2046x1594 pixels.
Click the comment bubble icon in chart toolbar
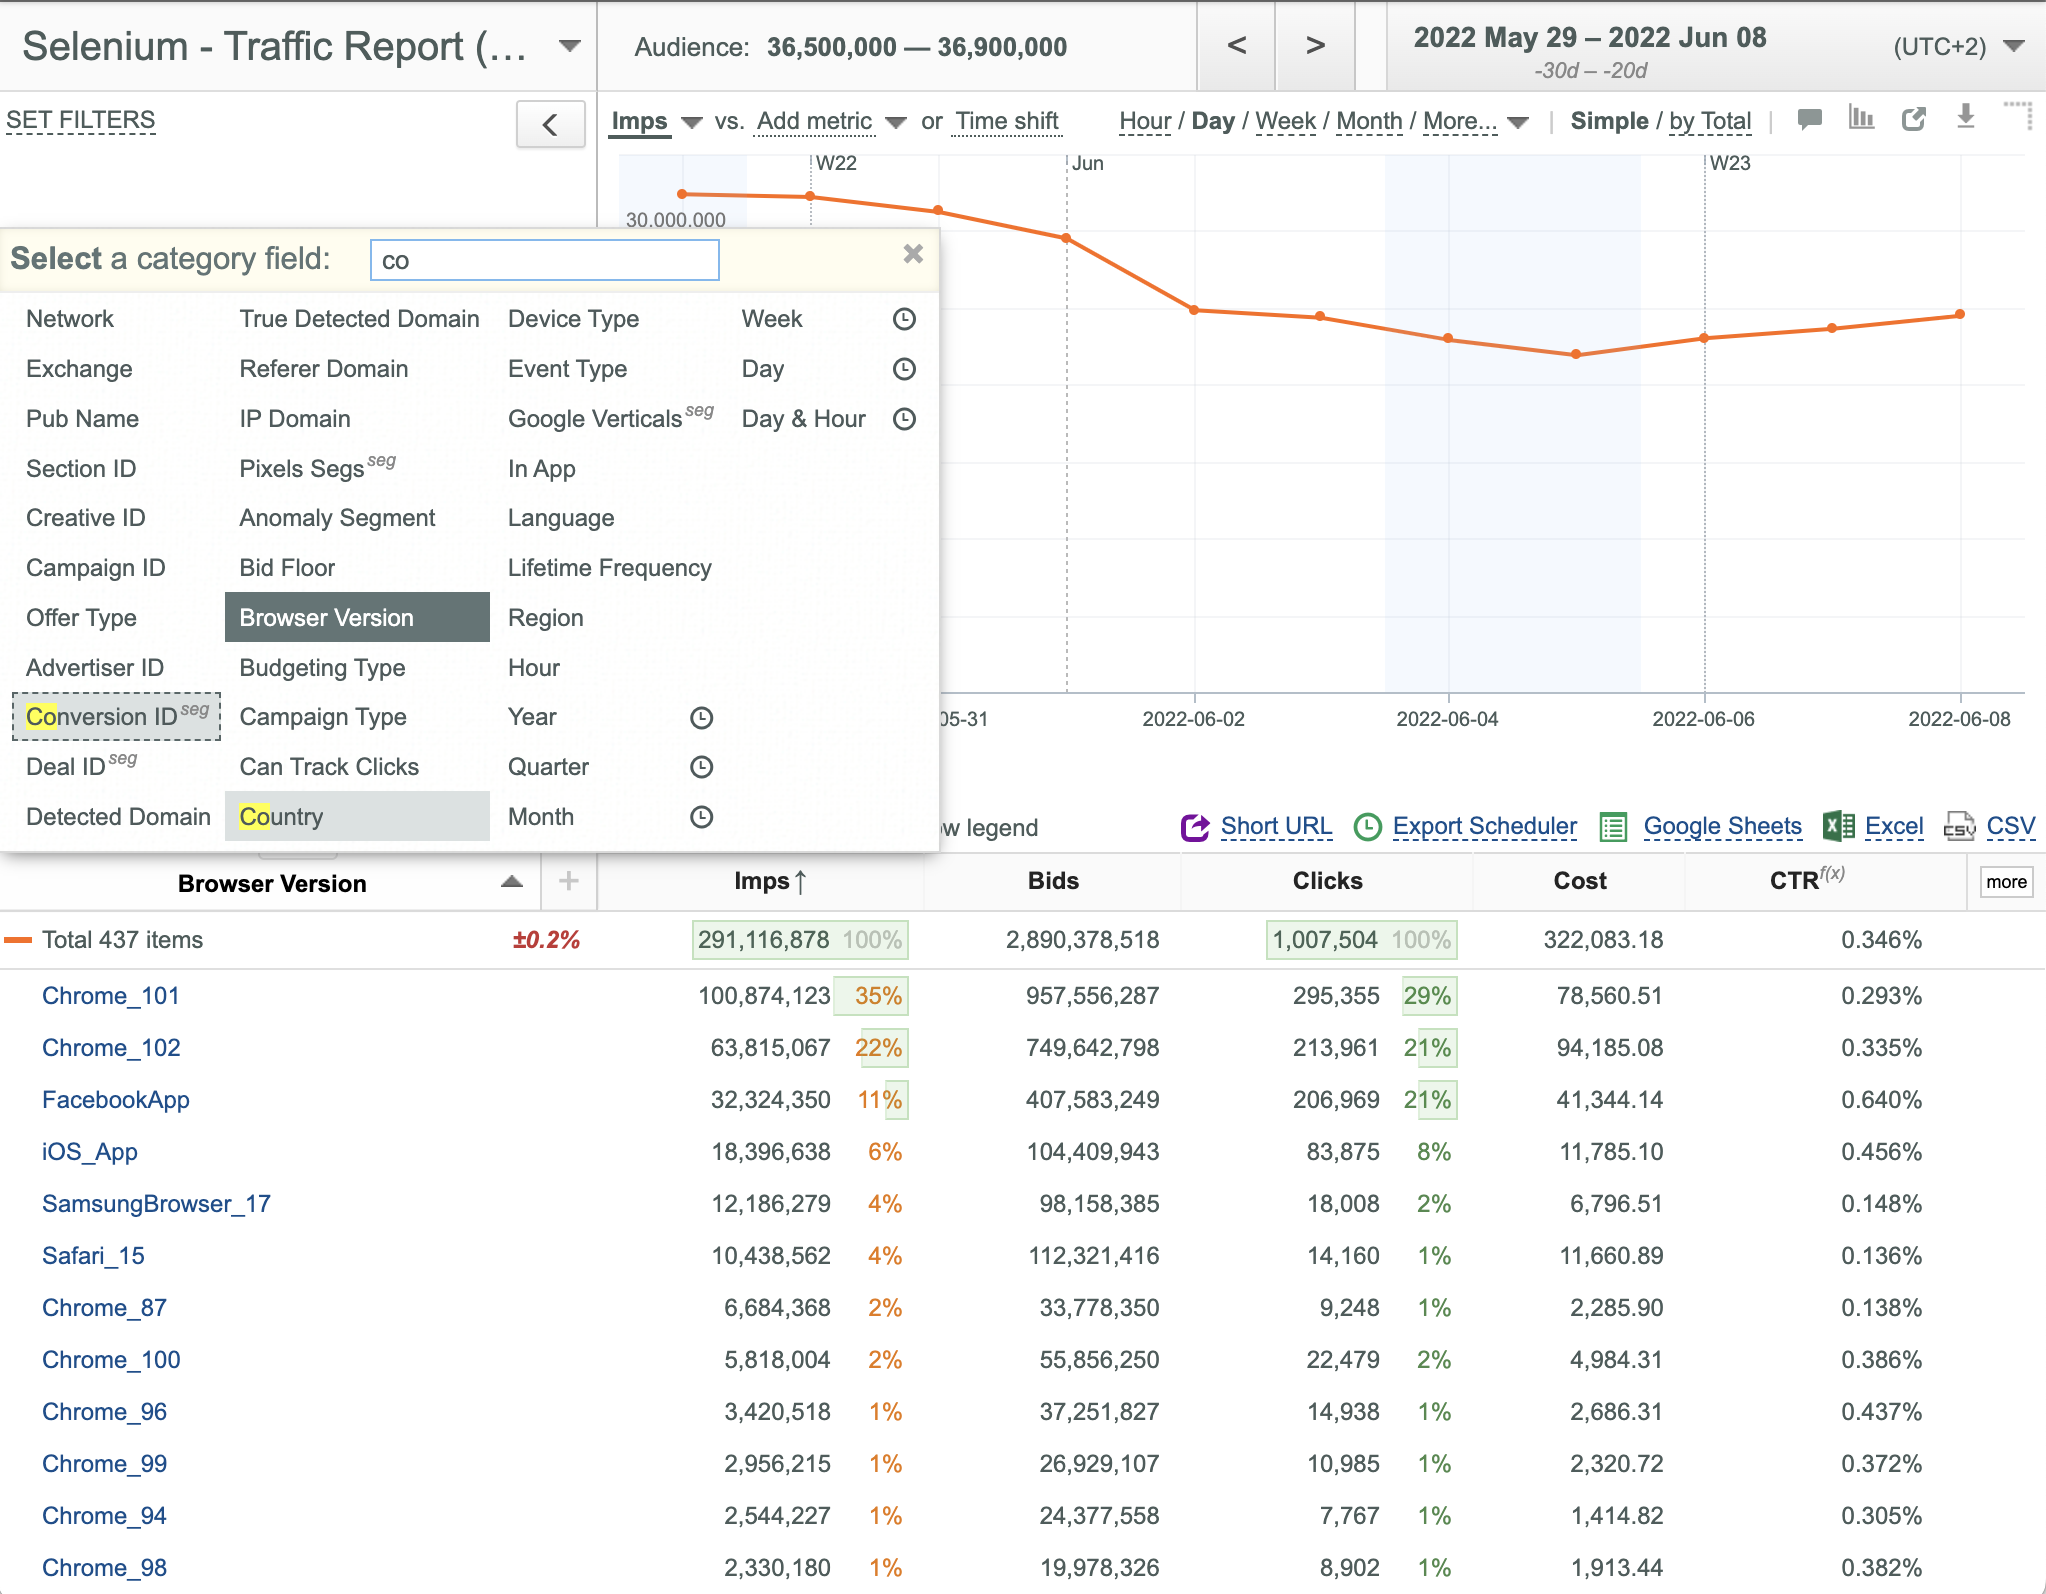tap(1809, 120)
